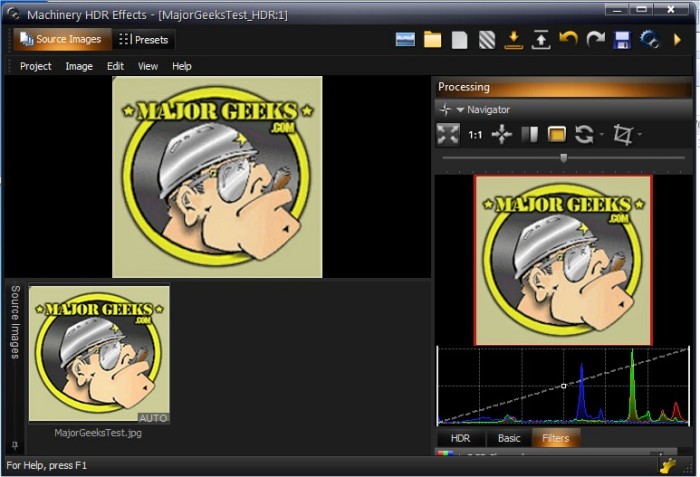Click the Navigator zoom slider handle
Viewport: 700px width, 477px height.
pyautogui.click(x=563, y=157)
